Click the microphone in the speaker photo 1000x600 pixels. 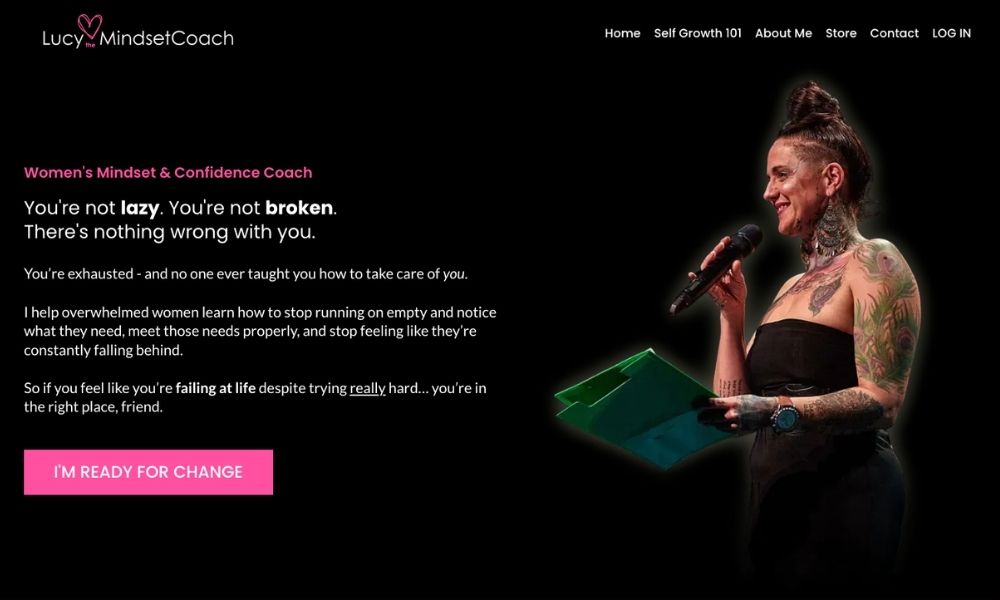[x=717, y=269]
